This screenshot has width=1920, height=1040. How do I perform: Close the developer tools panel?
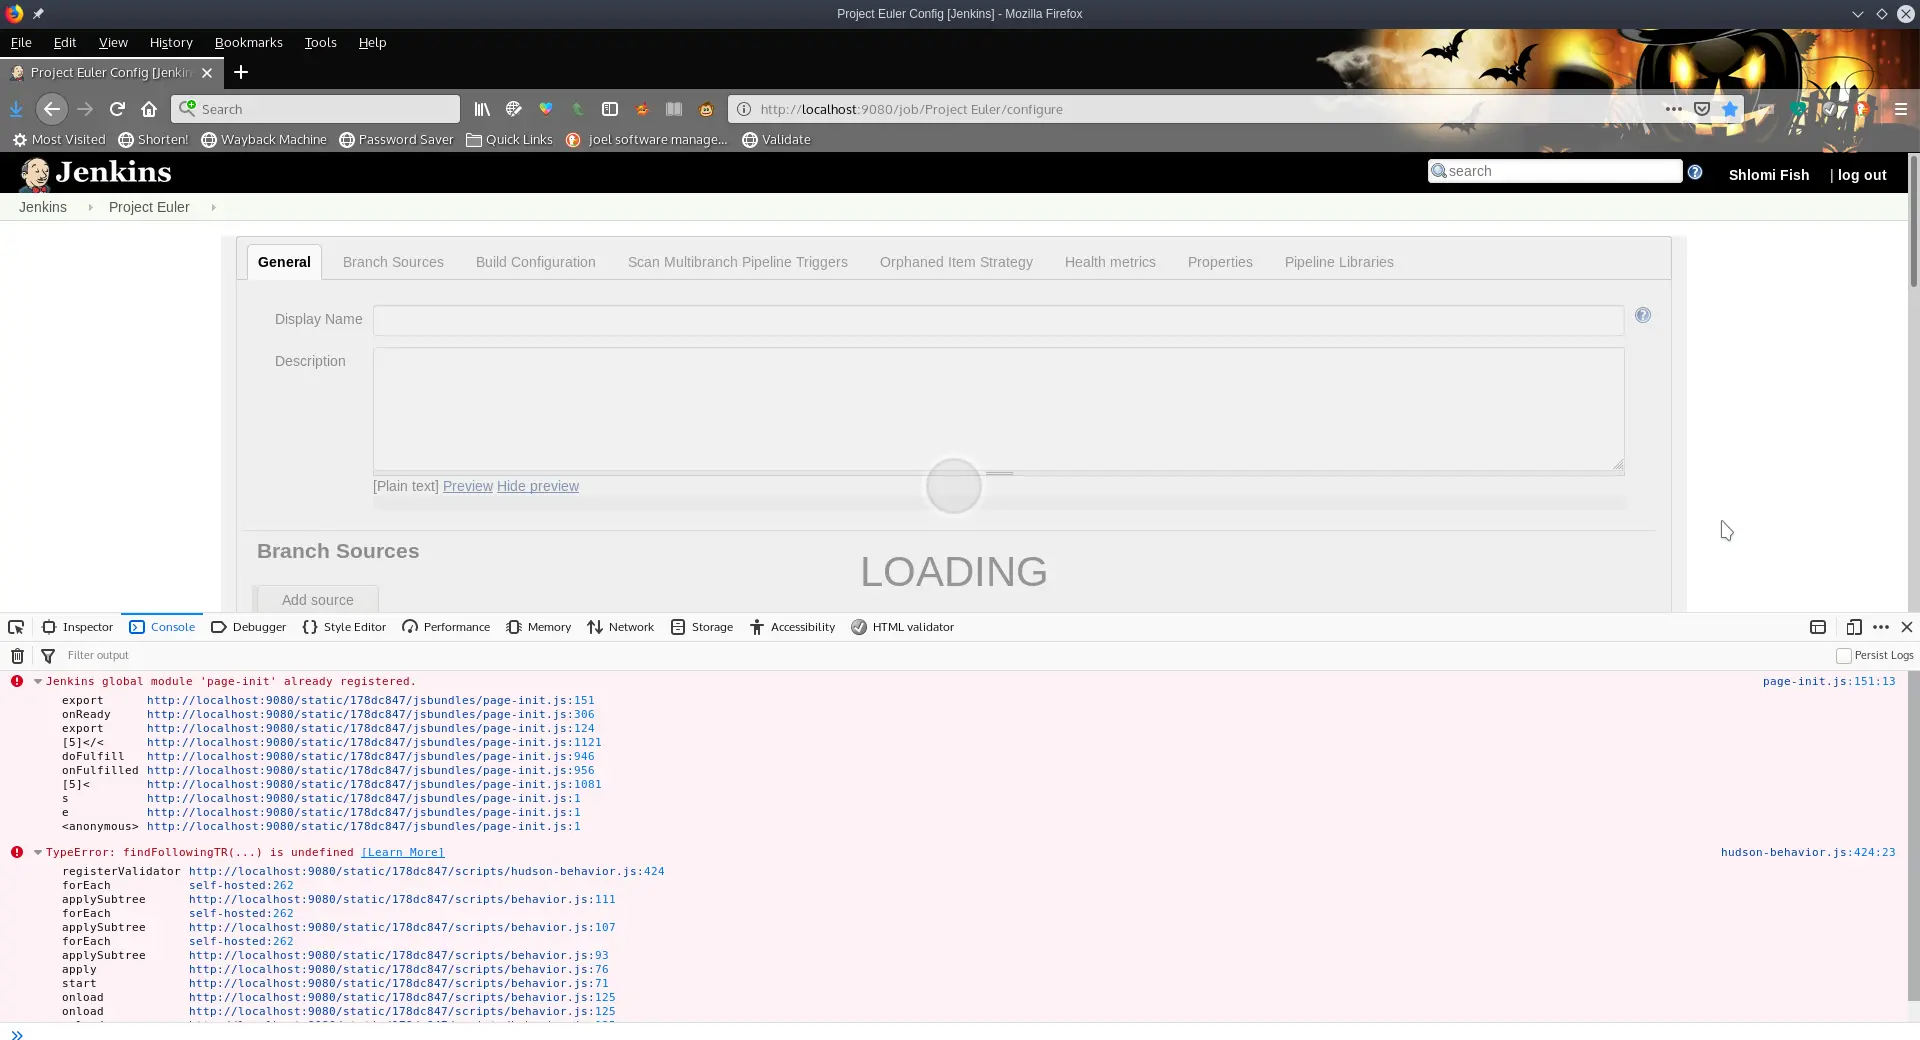click(x=1907, y=627)
